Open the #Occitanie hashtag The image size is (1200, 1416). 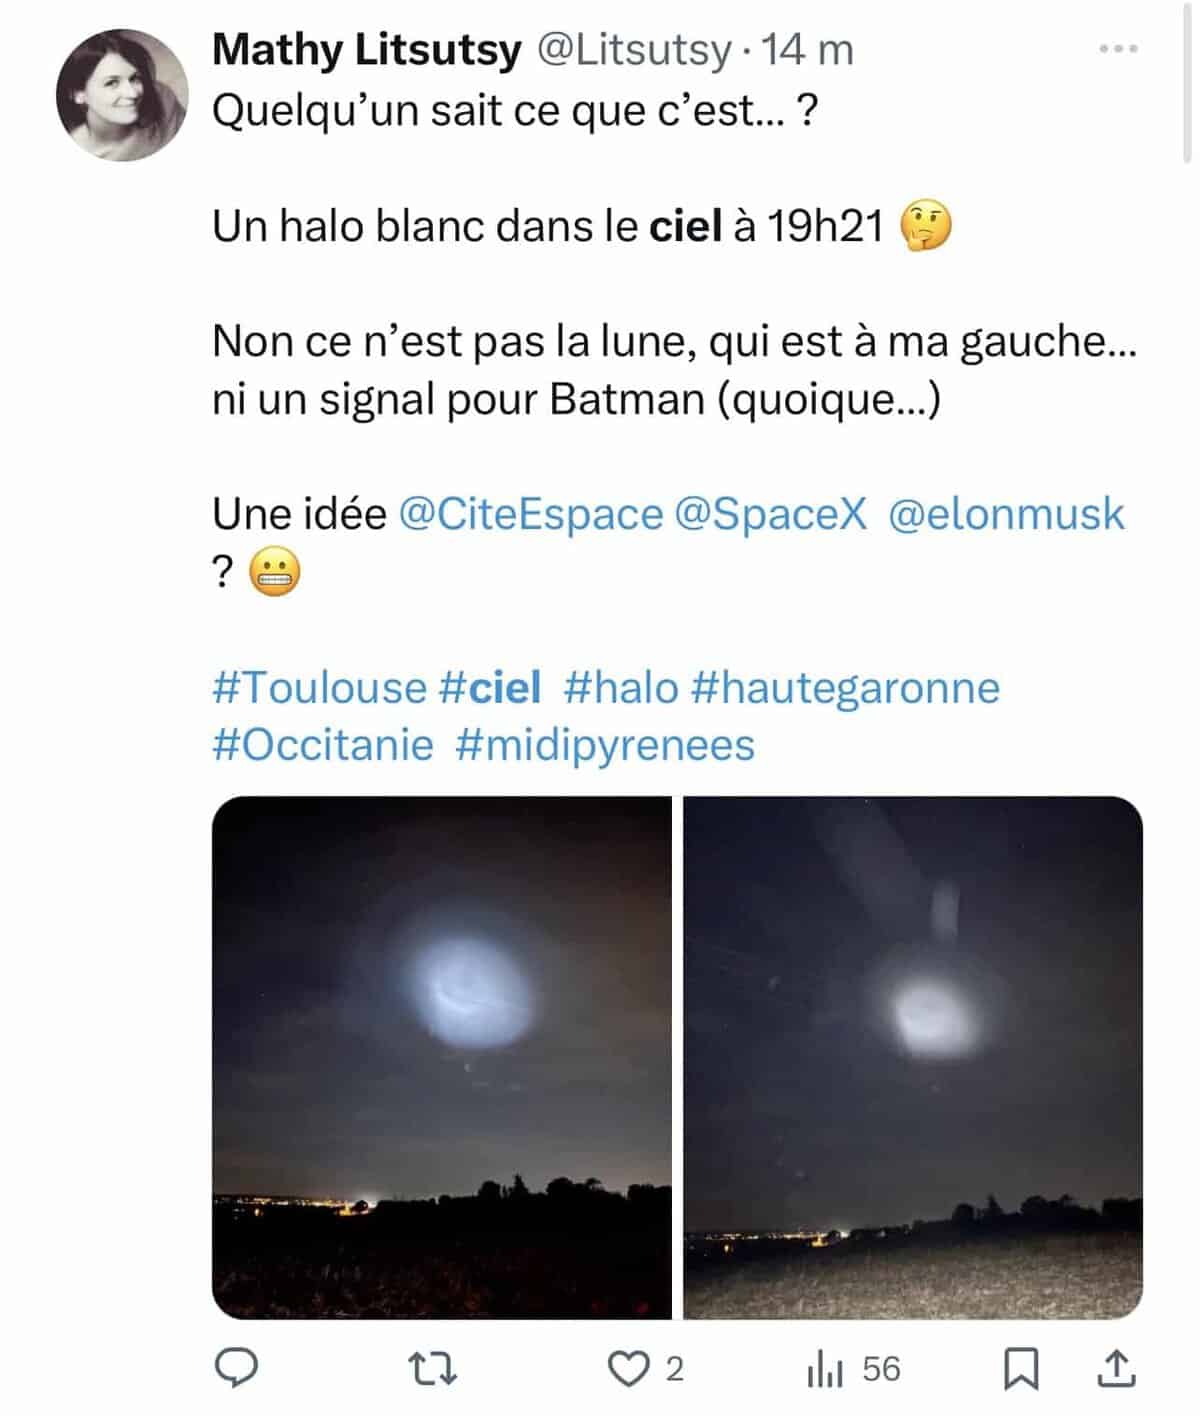coord(323,745)
